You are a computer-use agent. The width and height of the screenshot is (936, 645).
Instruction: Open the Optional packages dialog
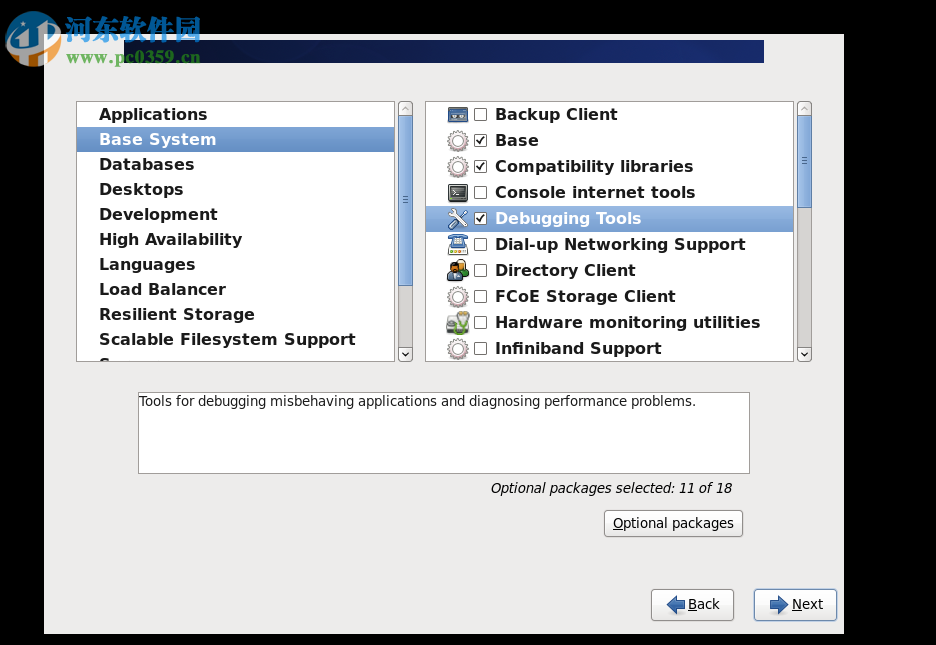(x=673, y=522)
